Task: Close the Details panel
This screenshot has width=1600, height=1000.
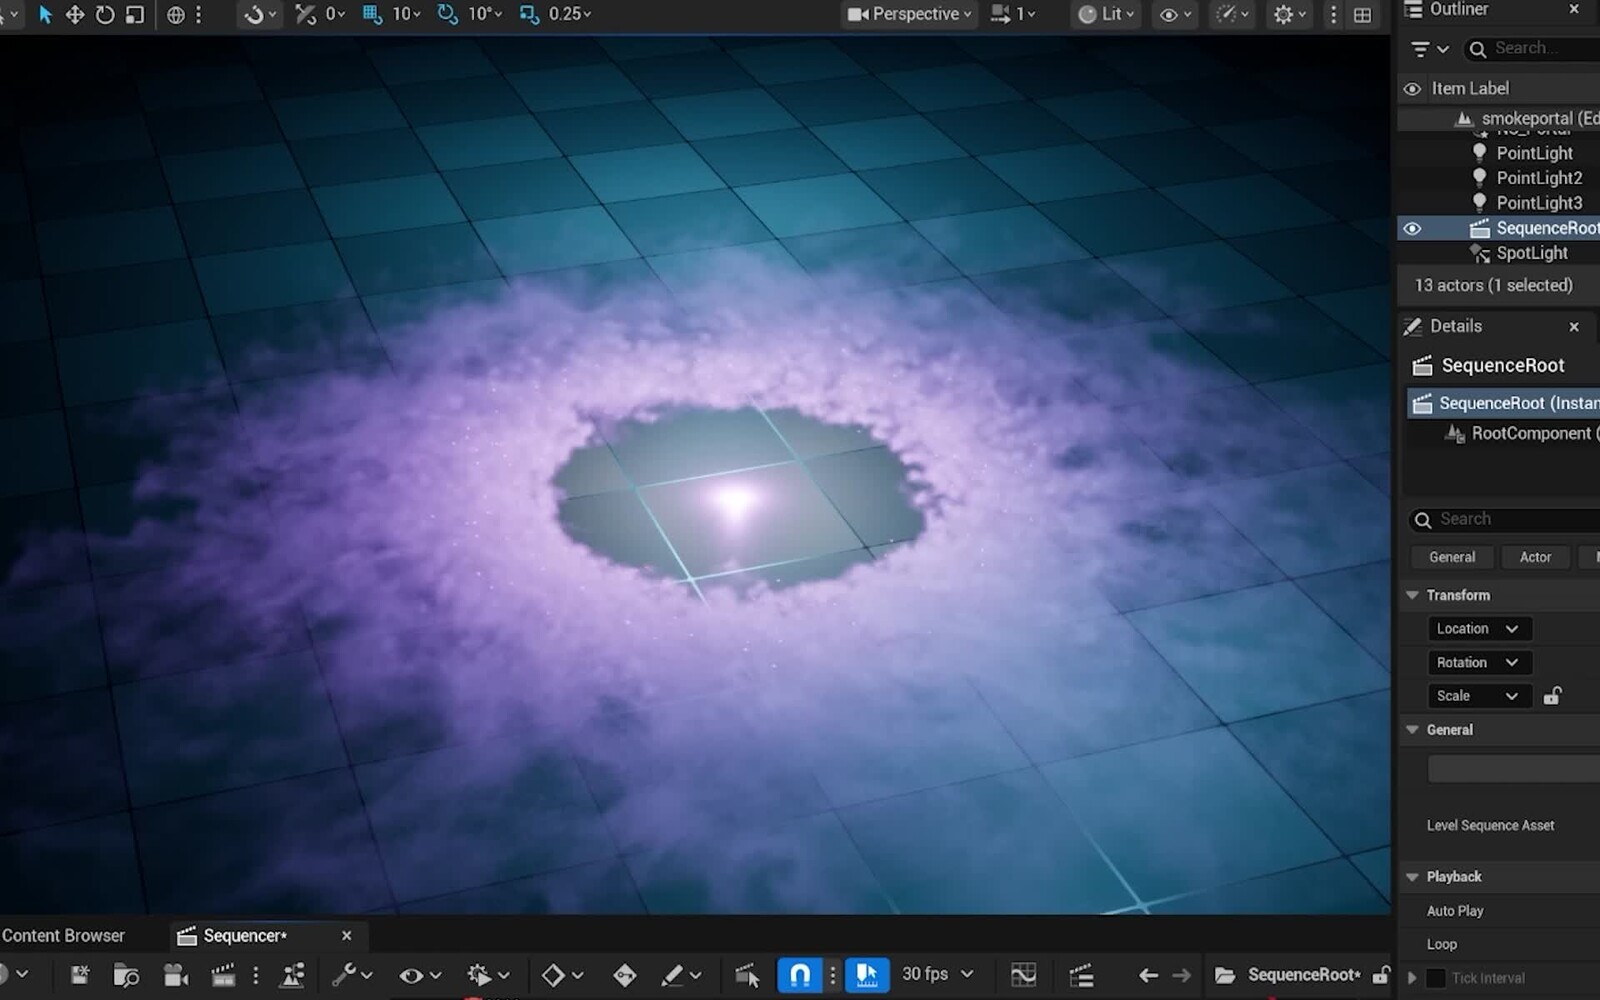Action: (x=1574, y=327)
